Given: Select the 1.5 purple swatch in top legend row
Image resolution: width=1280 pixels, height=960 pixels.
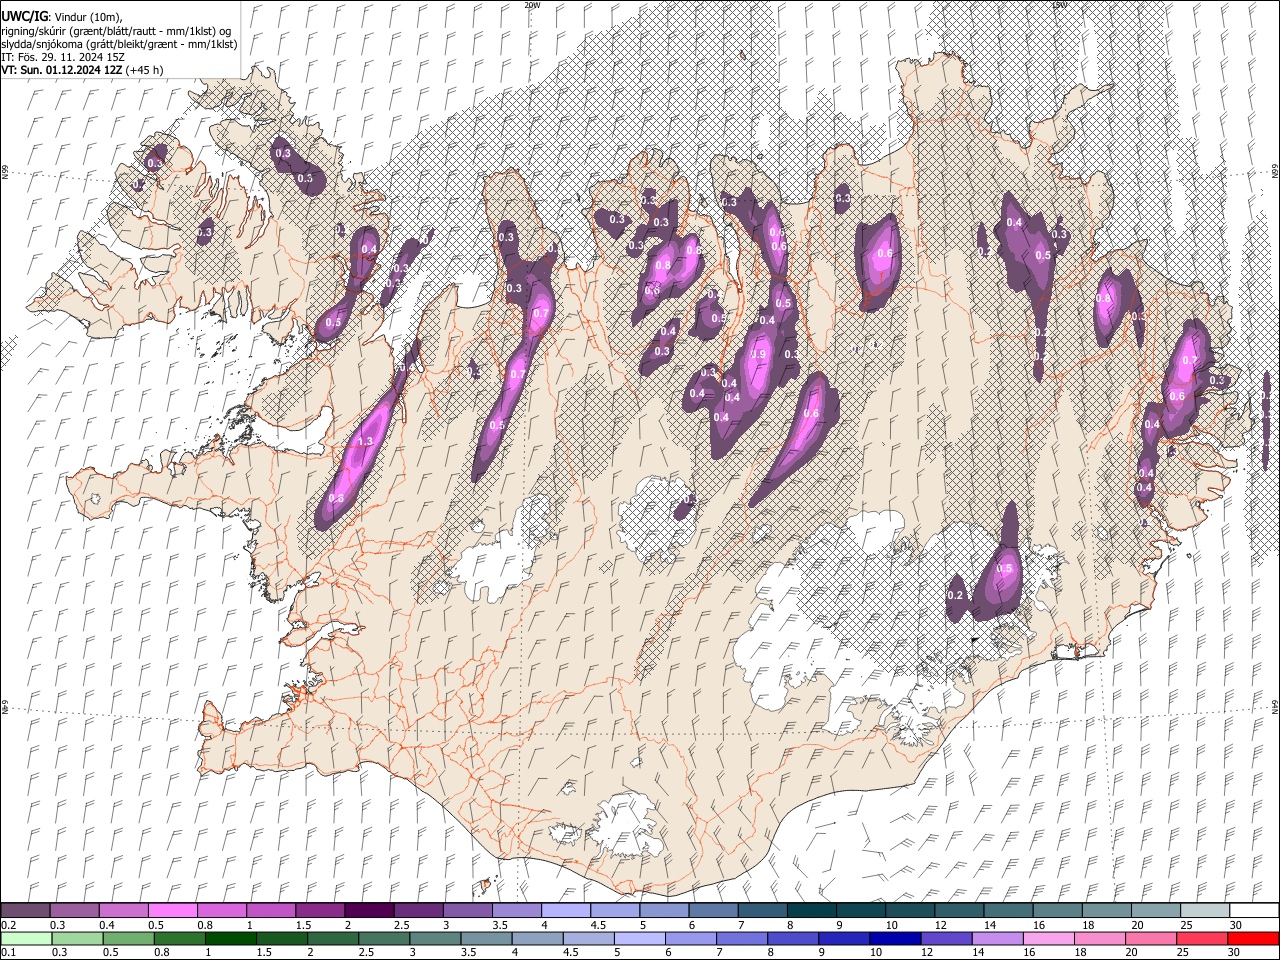Looking at the screenshot, I should tap(319, 910).
